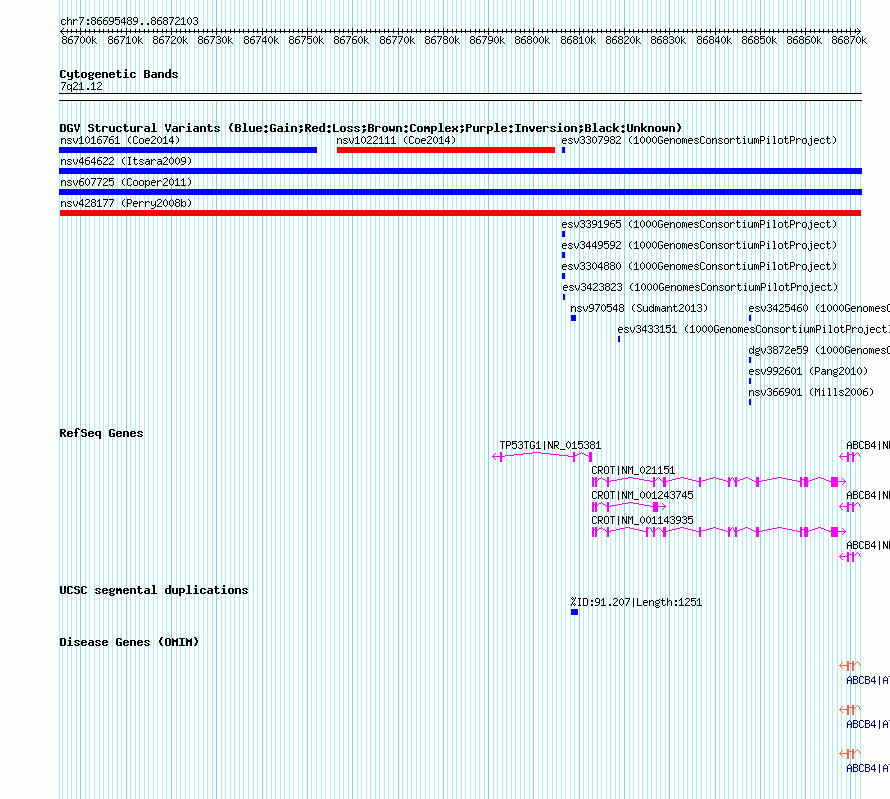Open the esv3423823 variant label
890x799 pixels.
pos(700,287)
